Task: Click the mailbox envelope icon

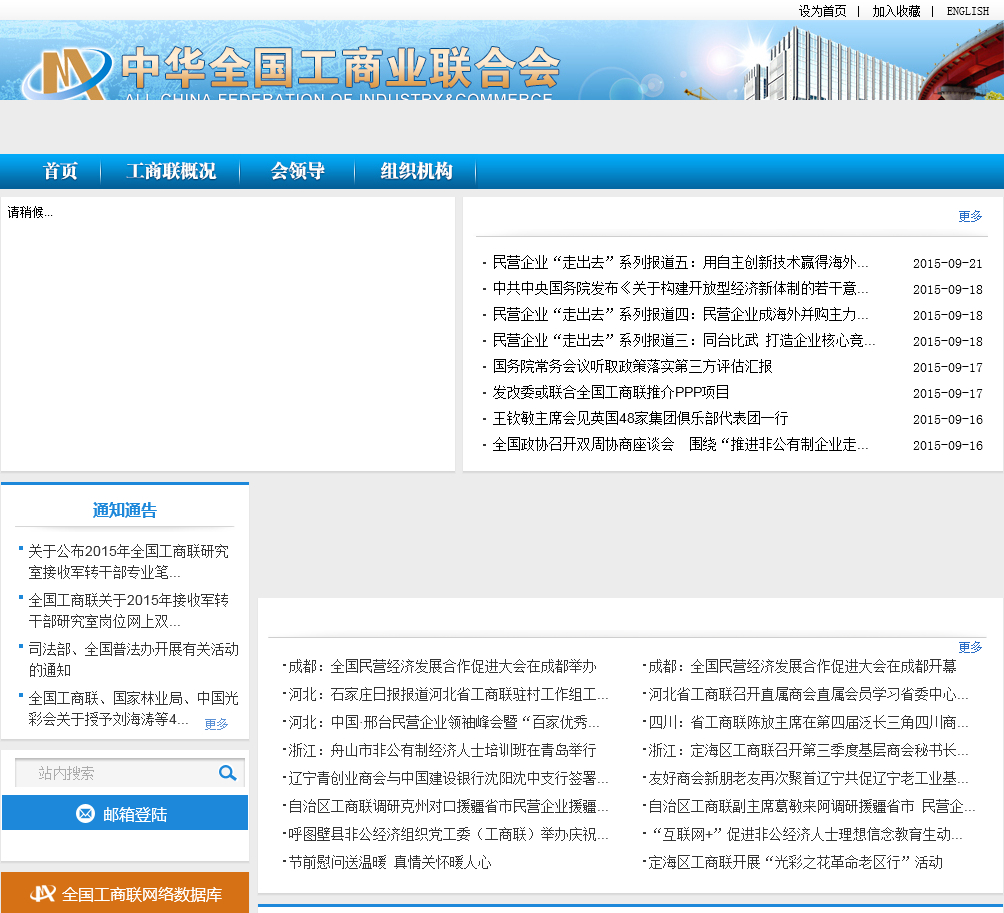Action: pyautogui.click(x=85, y=814)
